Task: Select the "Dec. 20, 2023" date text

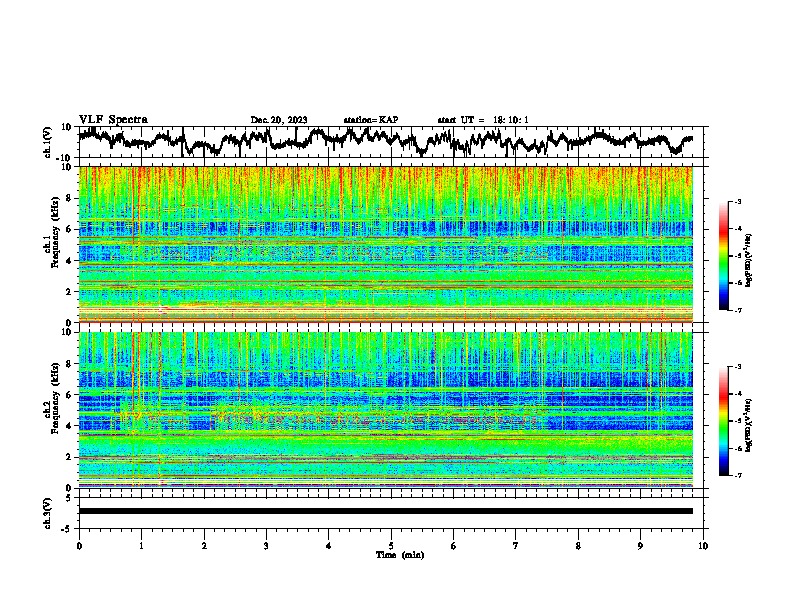Action: coord(279,120)
